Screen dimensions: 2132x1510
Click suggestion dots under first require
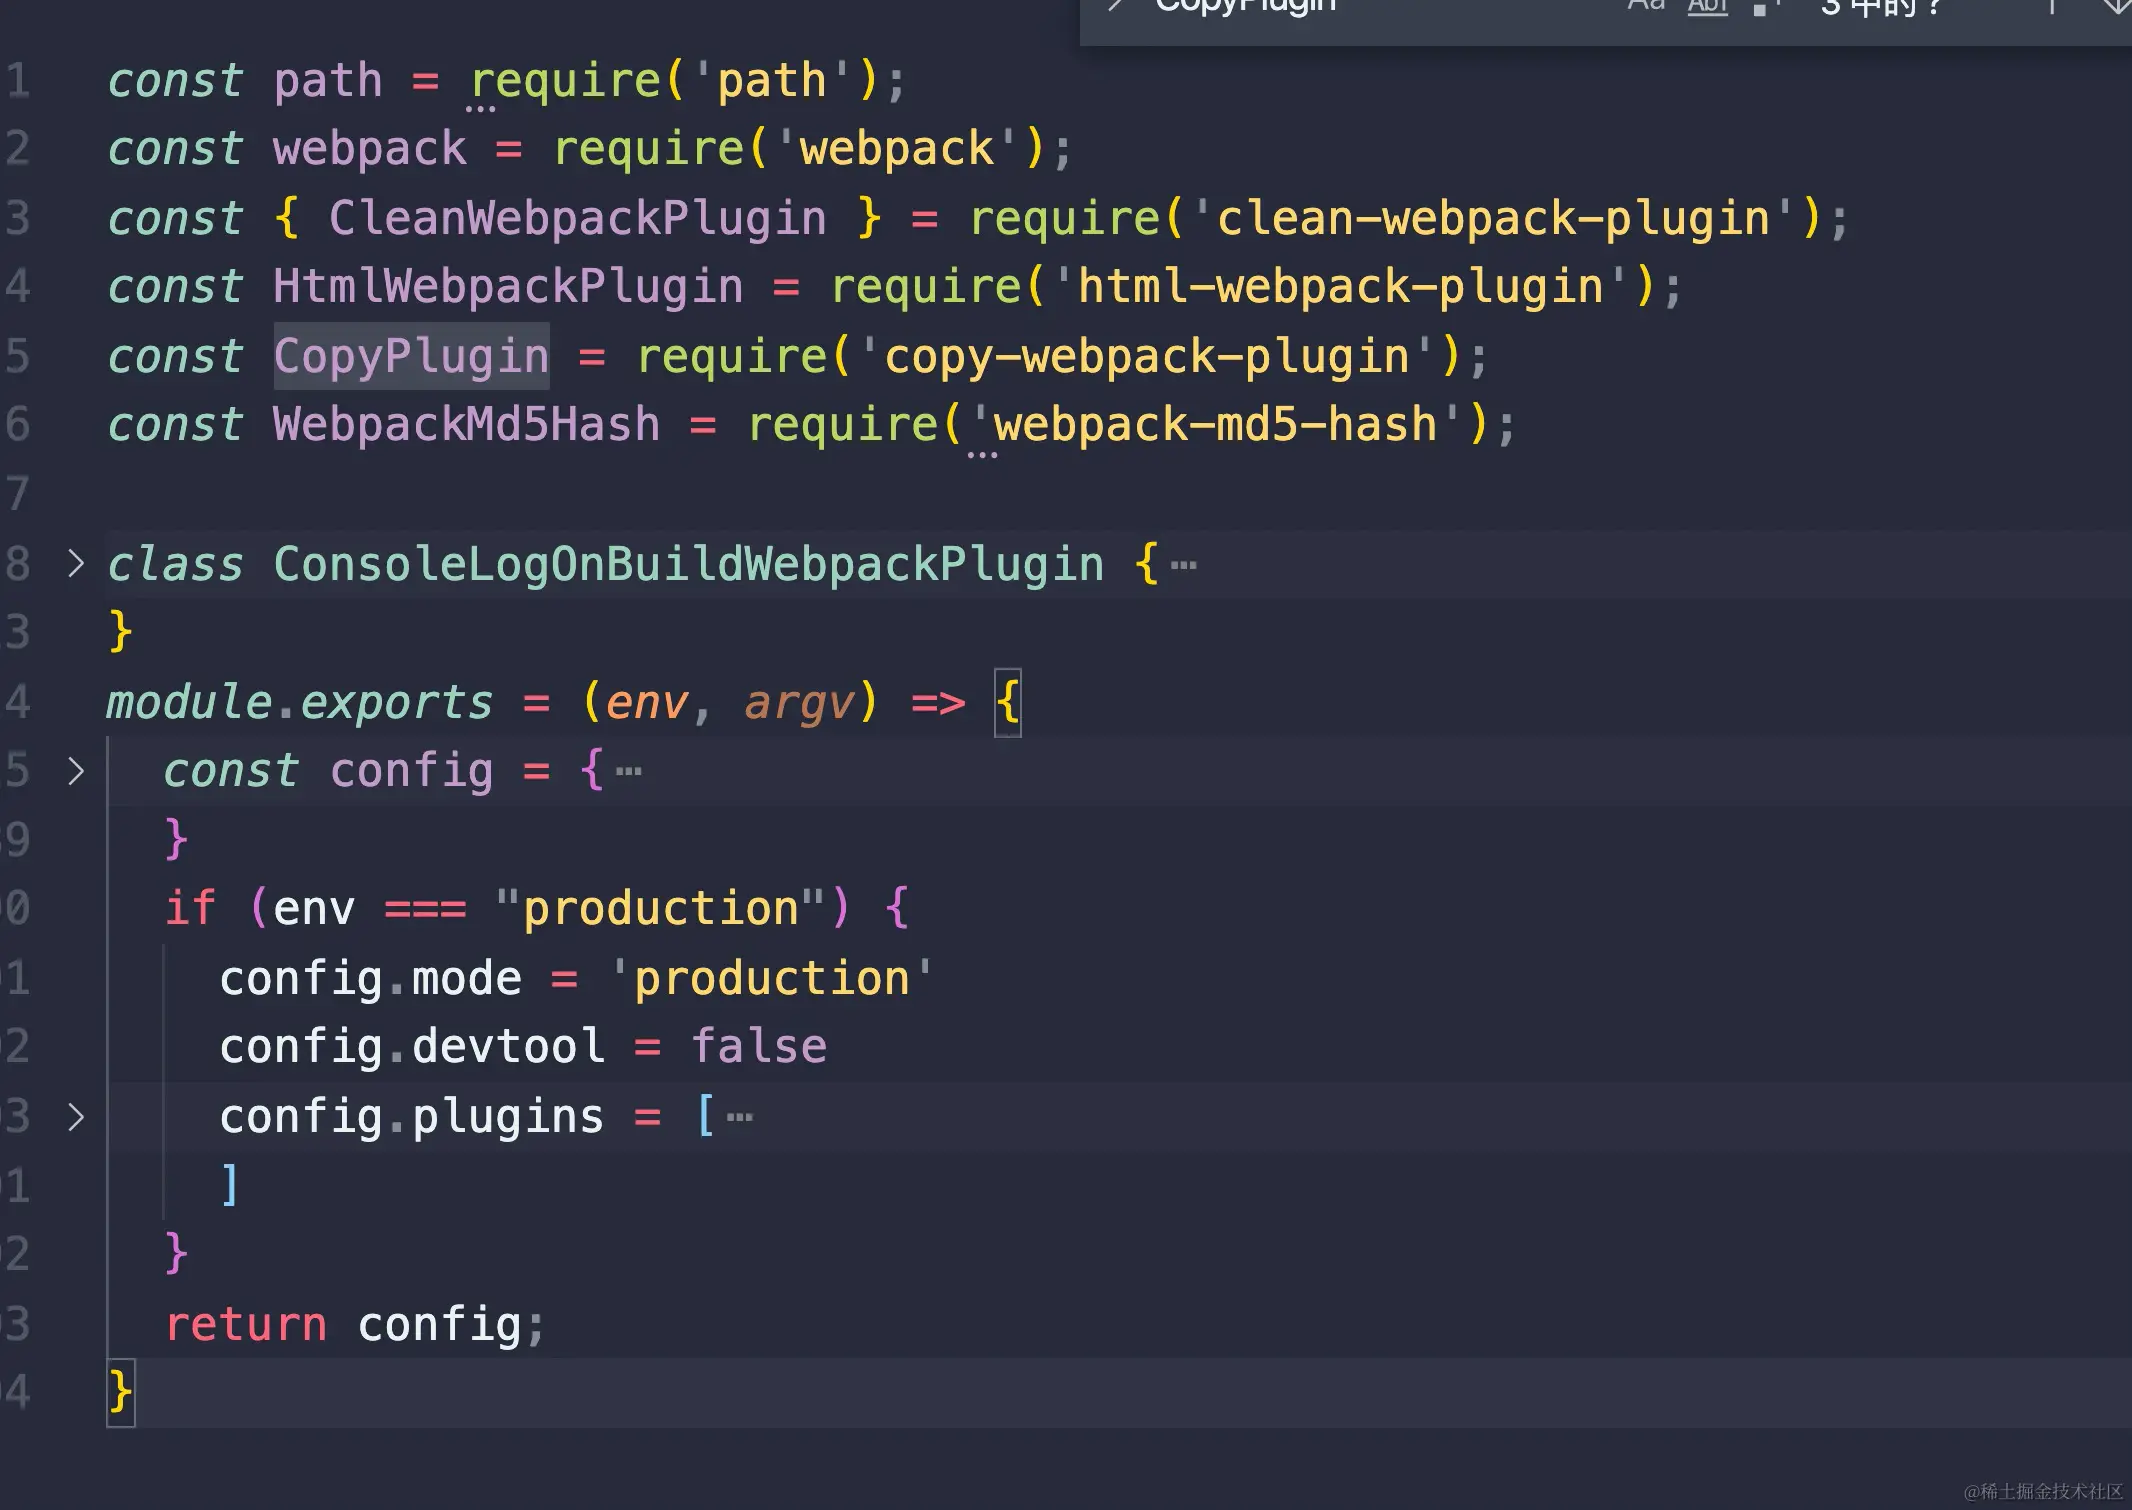tap(480, 109)
